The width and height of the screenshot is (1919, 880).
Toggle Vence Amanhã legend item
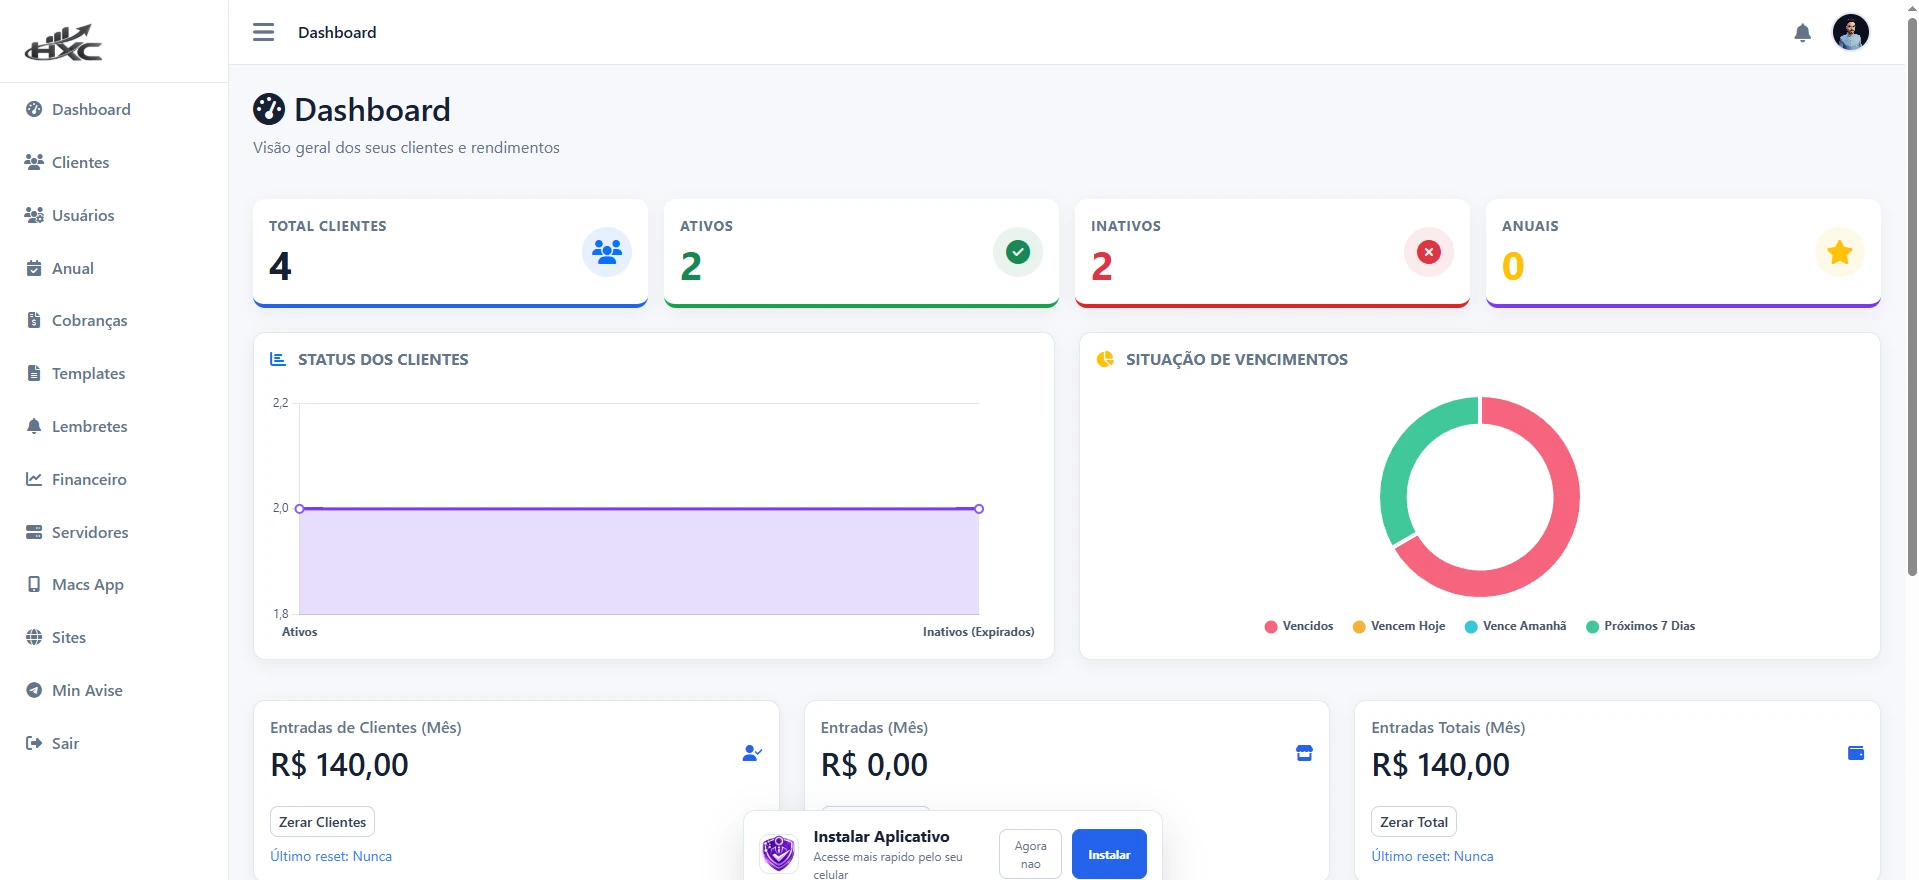tap(1515, 626)
